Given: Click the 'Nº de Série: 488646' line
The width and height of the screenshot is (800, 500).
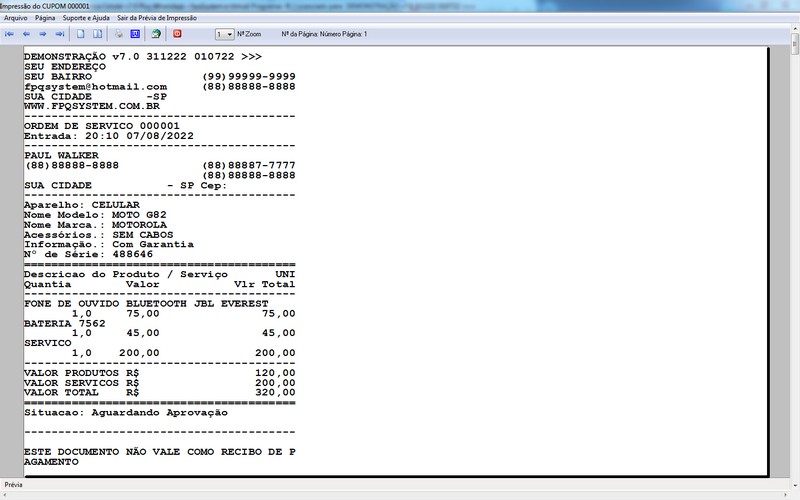Looking at the screenshot, I should (88, 254).
